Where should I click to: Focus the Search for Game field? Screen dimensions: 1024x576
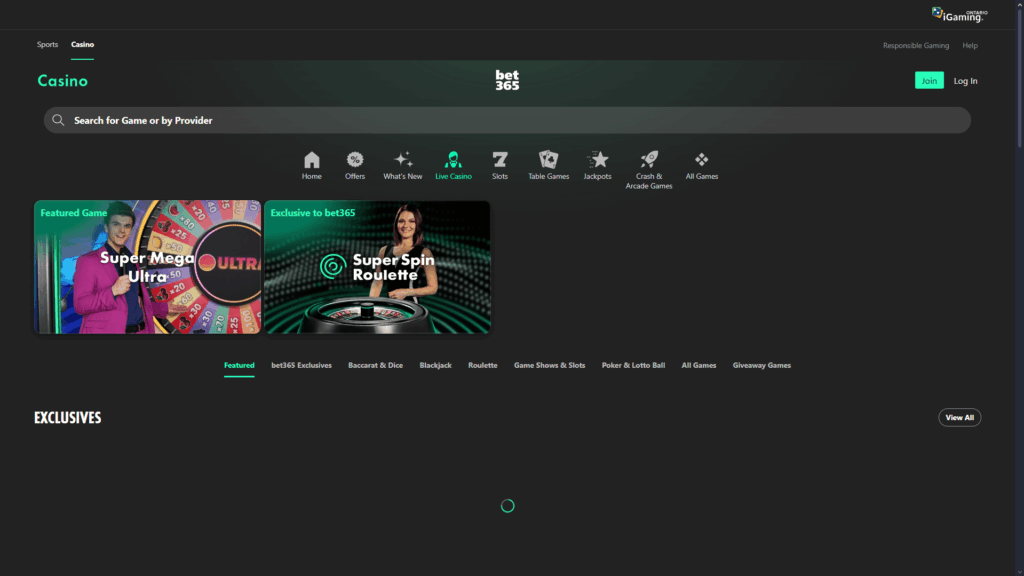506,121
